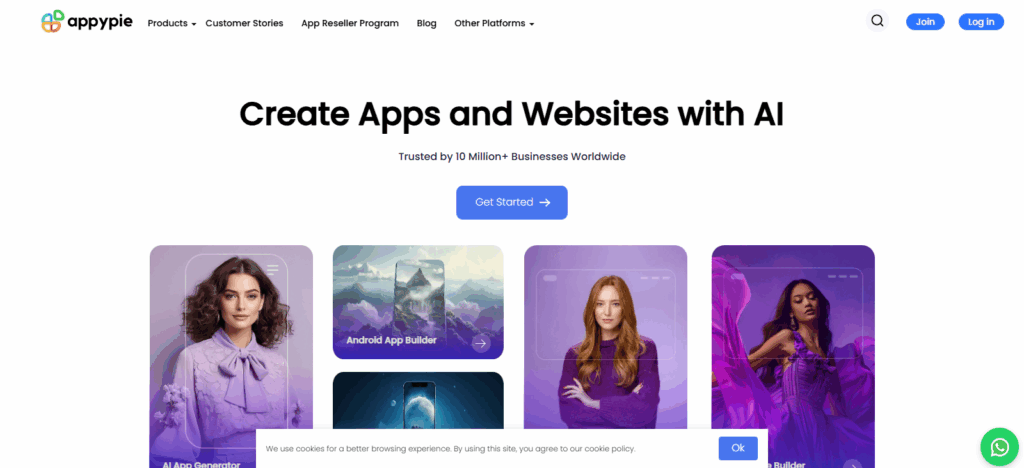The width and height of the screenshot is (1024, 468).
Task: Click the Get Started button
Action: pos(511,202)
